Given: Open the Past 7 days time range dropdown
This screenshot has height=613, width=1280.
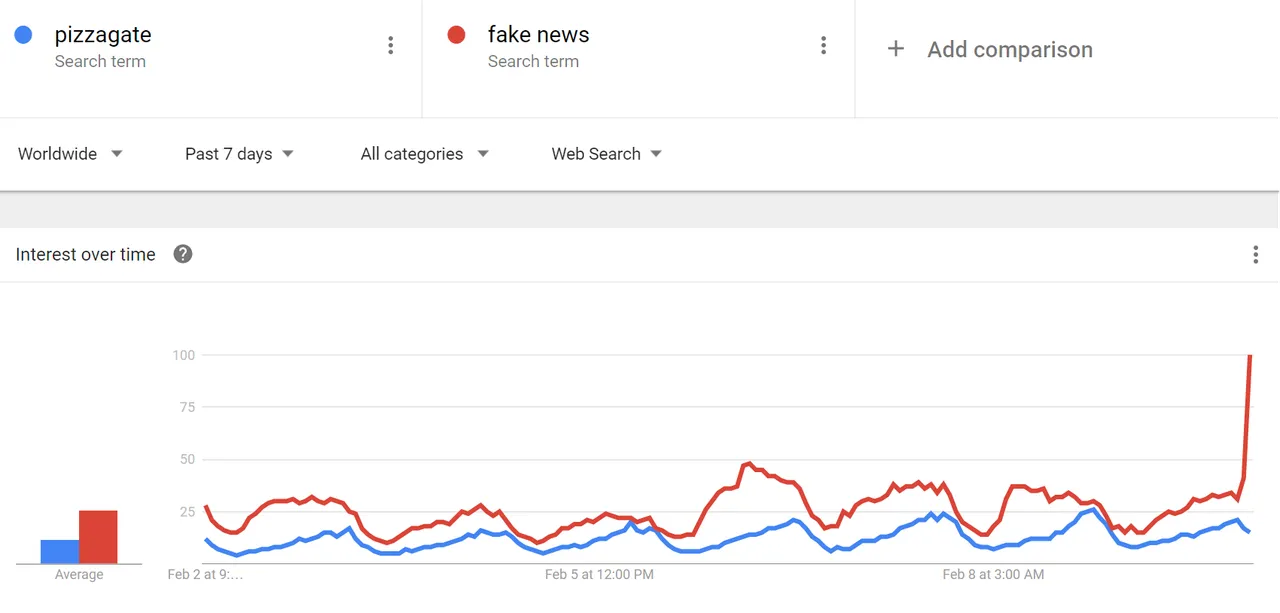Looking at the screenshot, I should click(x=239, y=154).
